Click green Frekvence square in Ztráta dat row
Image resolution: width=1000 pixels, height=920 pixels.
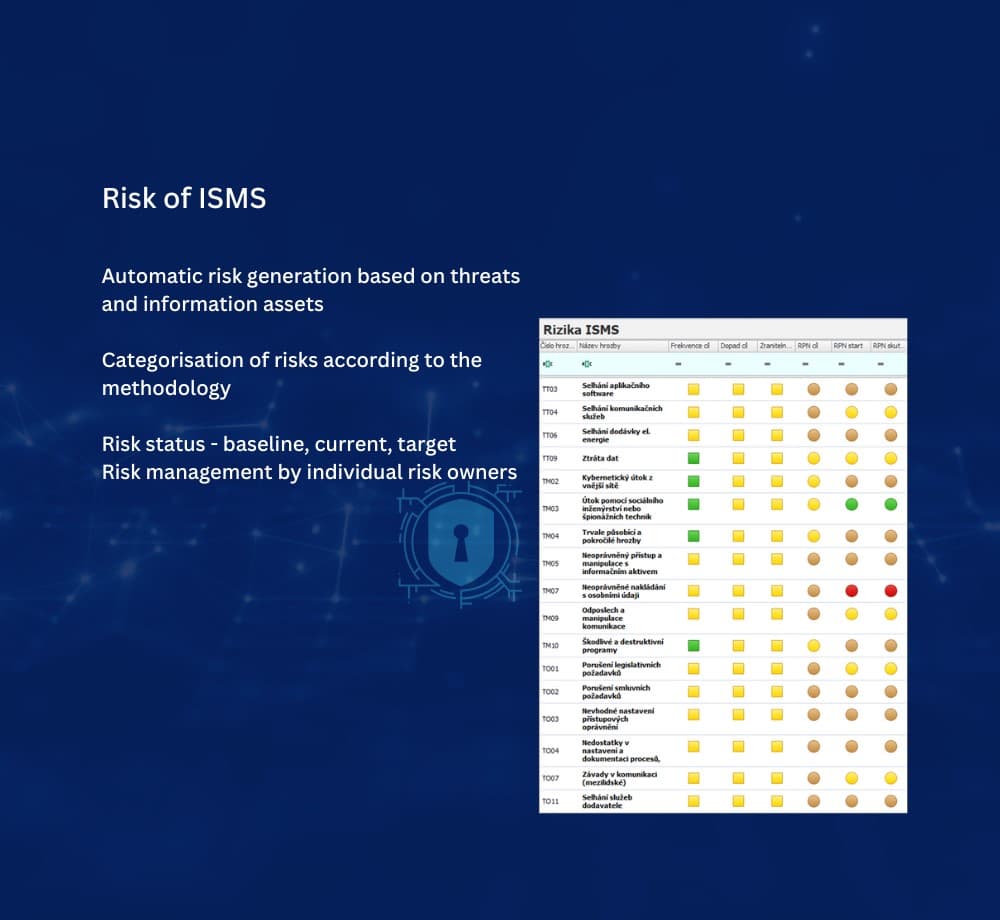click(694, 458)
